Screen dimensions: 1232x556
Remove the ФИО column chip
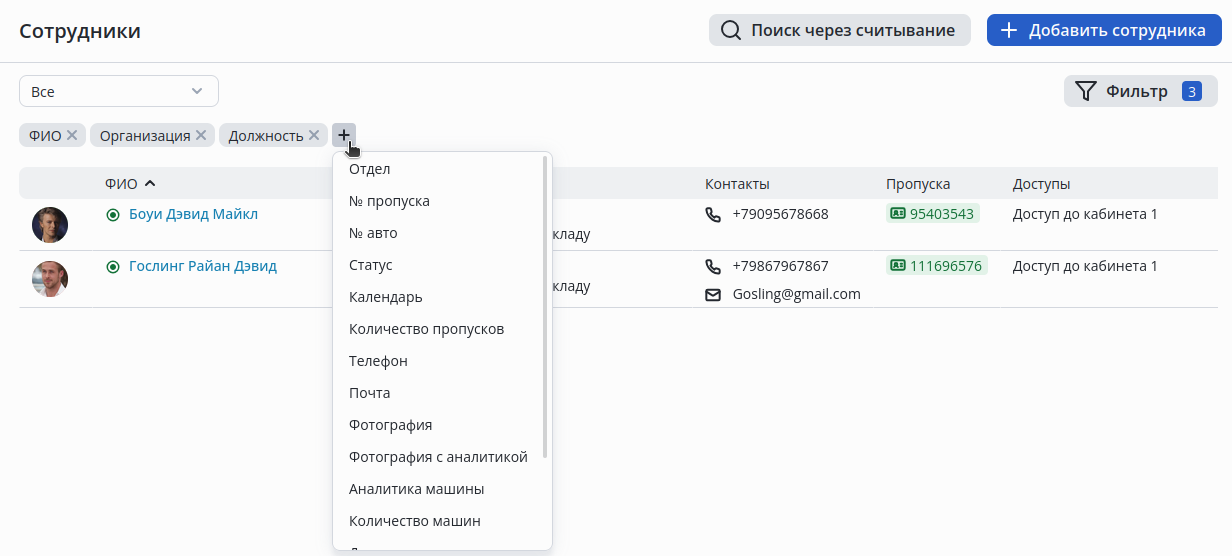(72, 136)
